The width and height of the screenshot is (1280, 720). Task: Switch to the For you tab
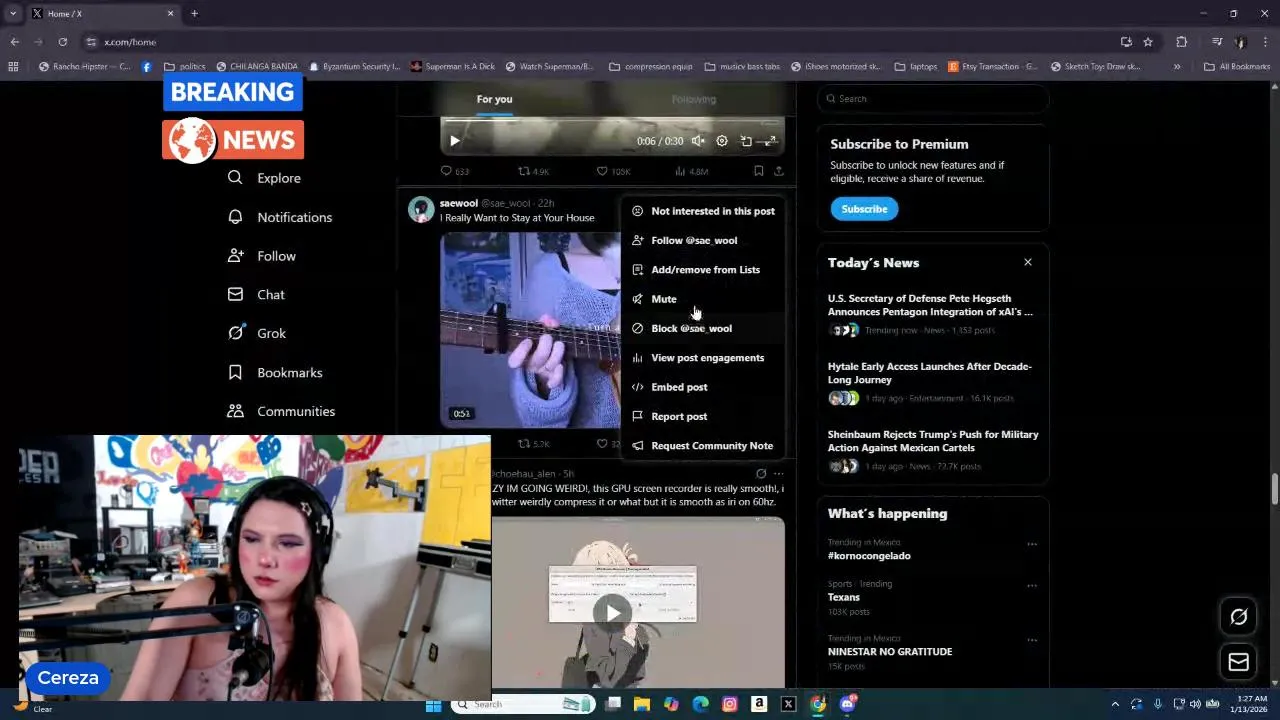pos(494,99)
